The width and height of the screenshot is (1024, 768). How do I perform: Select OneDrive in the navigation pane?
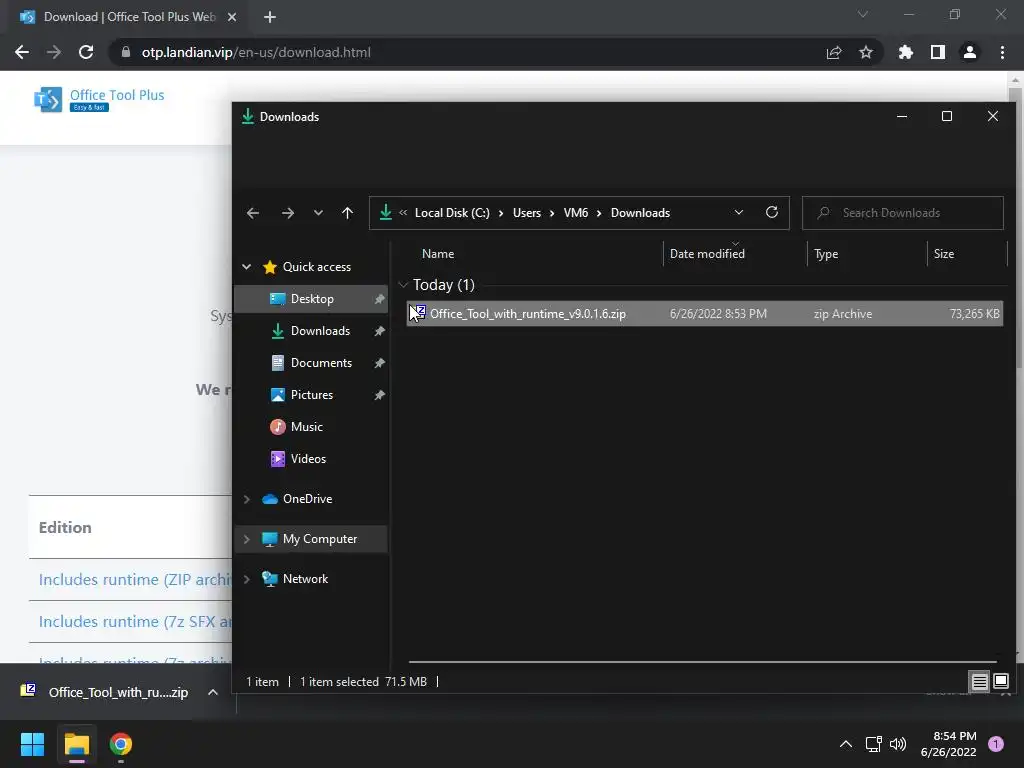coord(307,499)
